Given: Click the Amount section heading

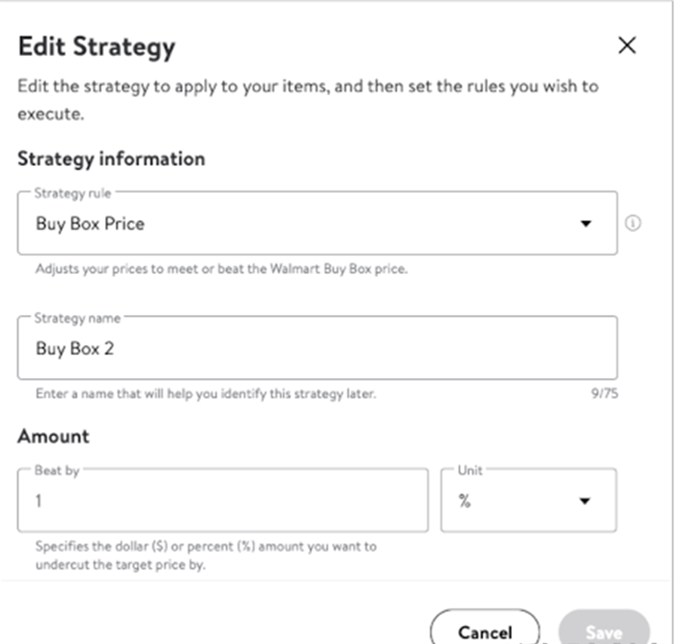Looking at the screenshot, I should pos(53,436).
